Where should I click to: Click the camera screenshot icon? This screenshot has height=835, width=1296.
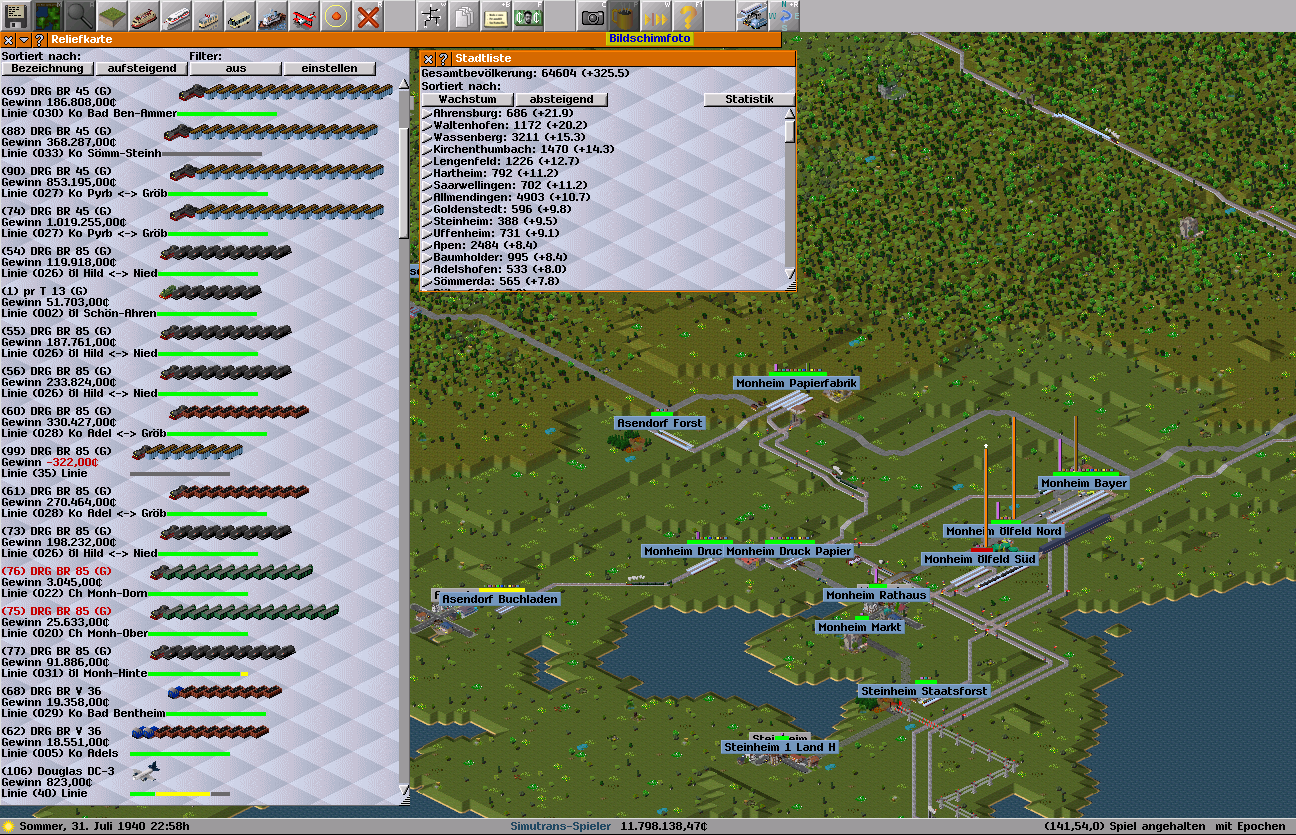[x=592, y=15]
